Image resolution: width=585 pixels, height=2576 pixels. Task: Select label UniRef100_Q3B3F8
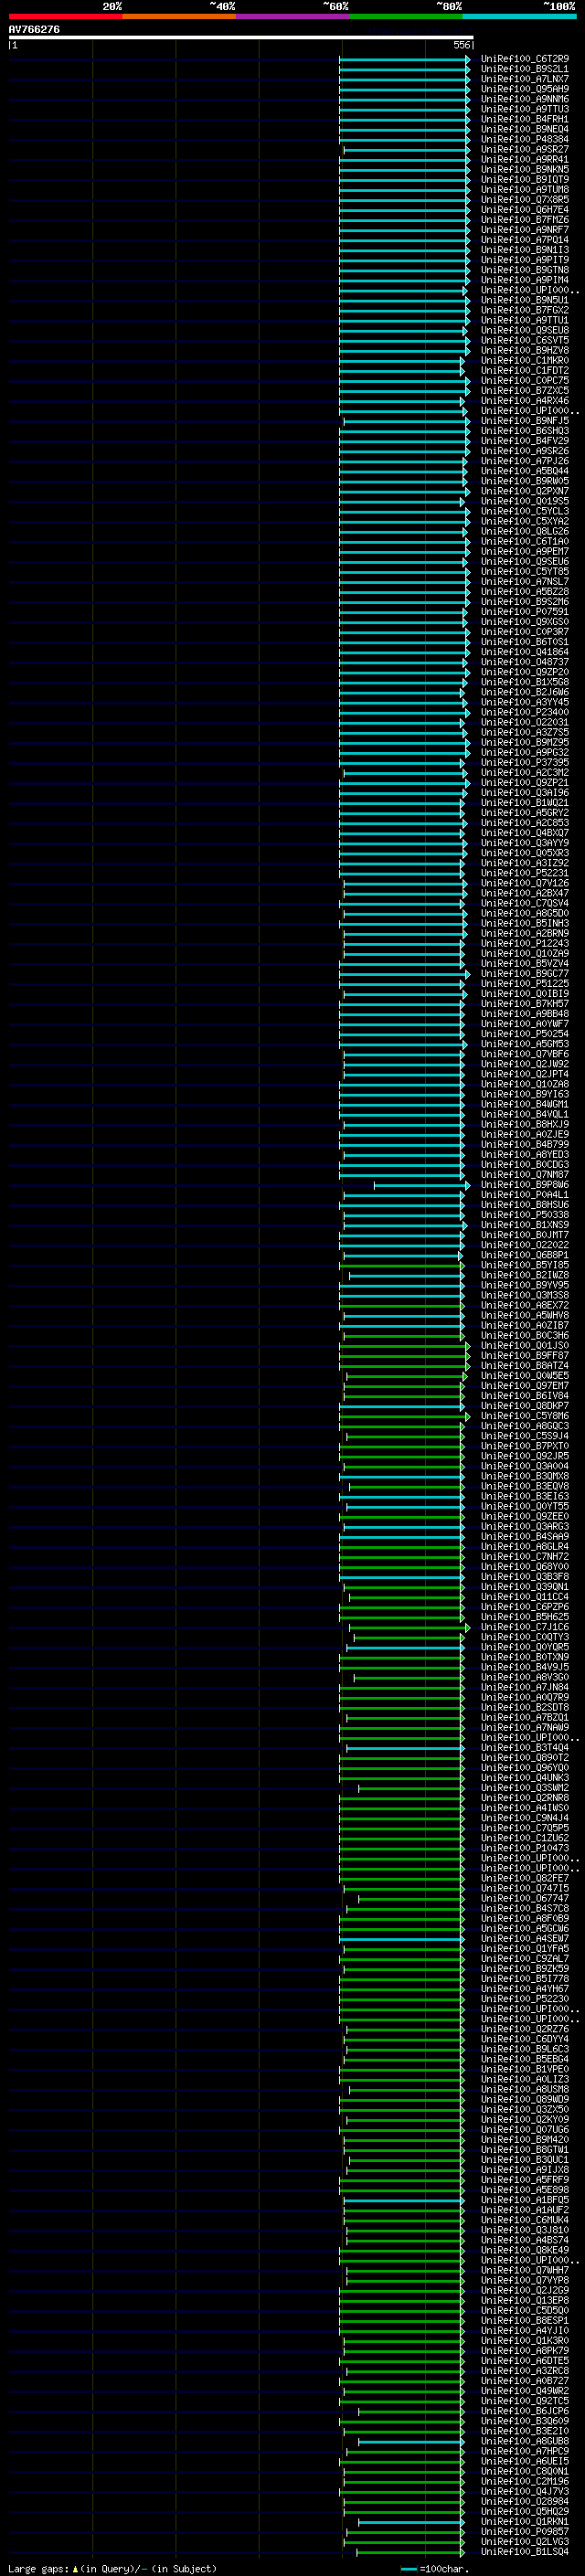coord(524,1576)
